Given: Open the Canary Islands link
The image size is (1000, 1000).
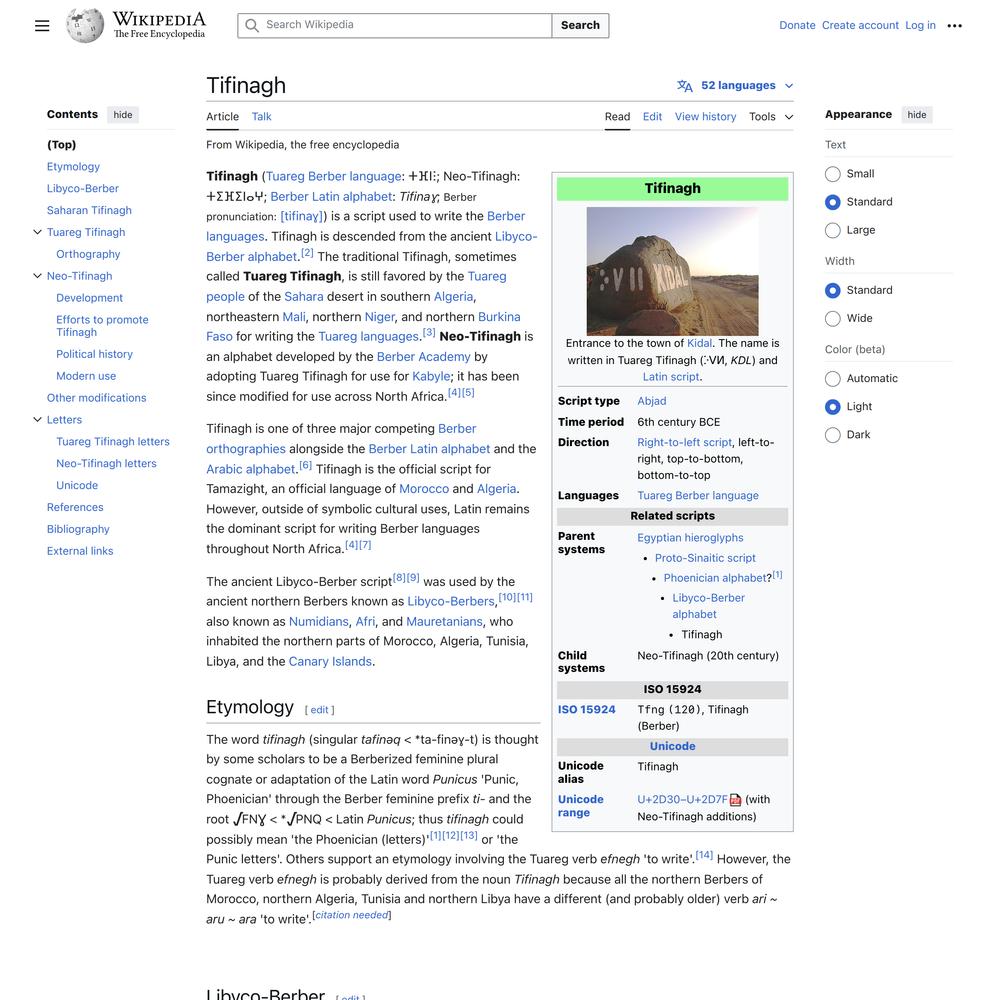Looking at the screenshot, I should (330, 661).
